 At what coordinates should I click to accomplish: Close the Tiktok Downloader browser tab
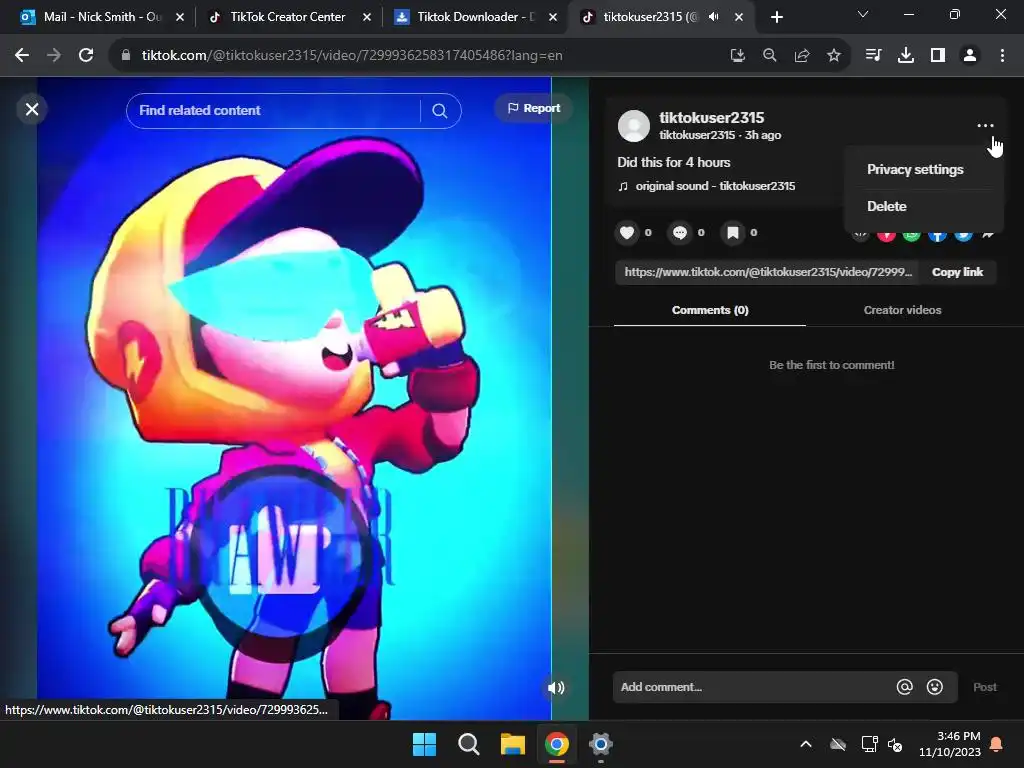[553, 17]
